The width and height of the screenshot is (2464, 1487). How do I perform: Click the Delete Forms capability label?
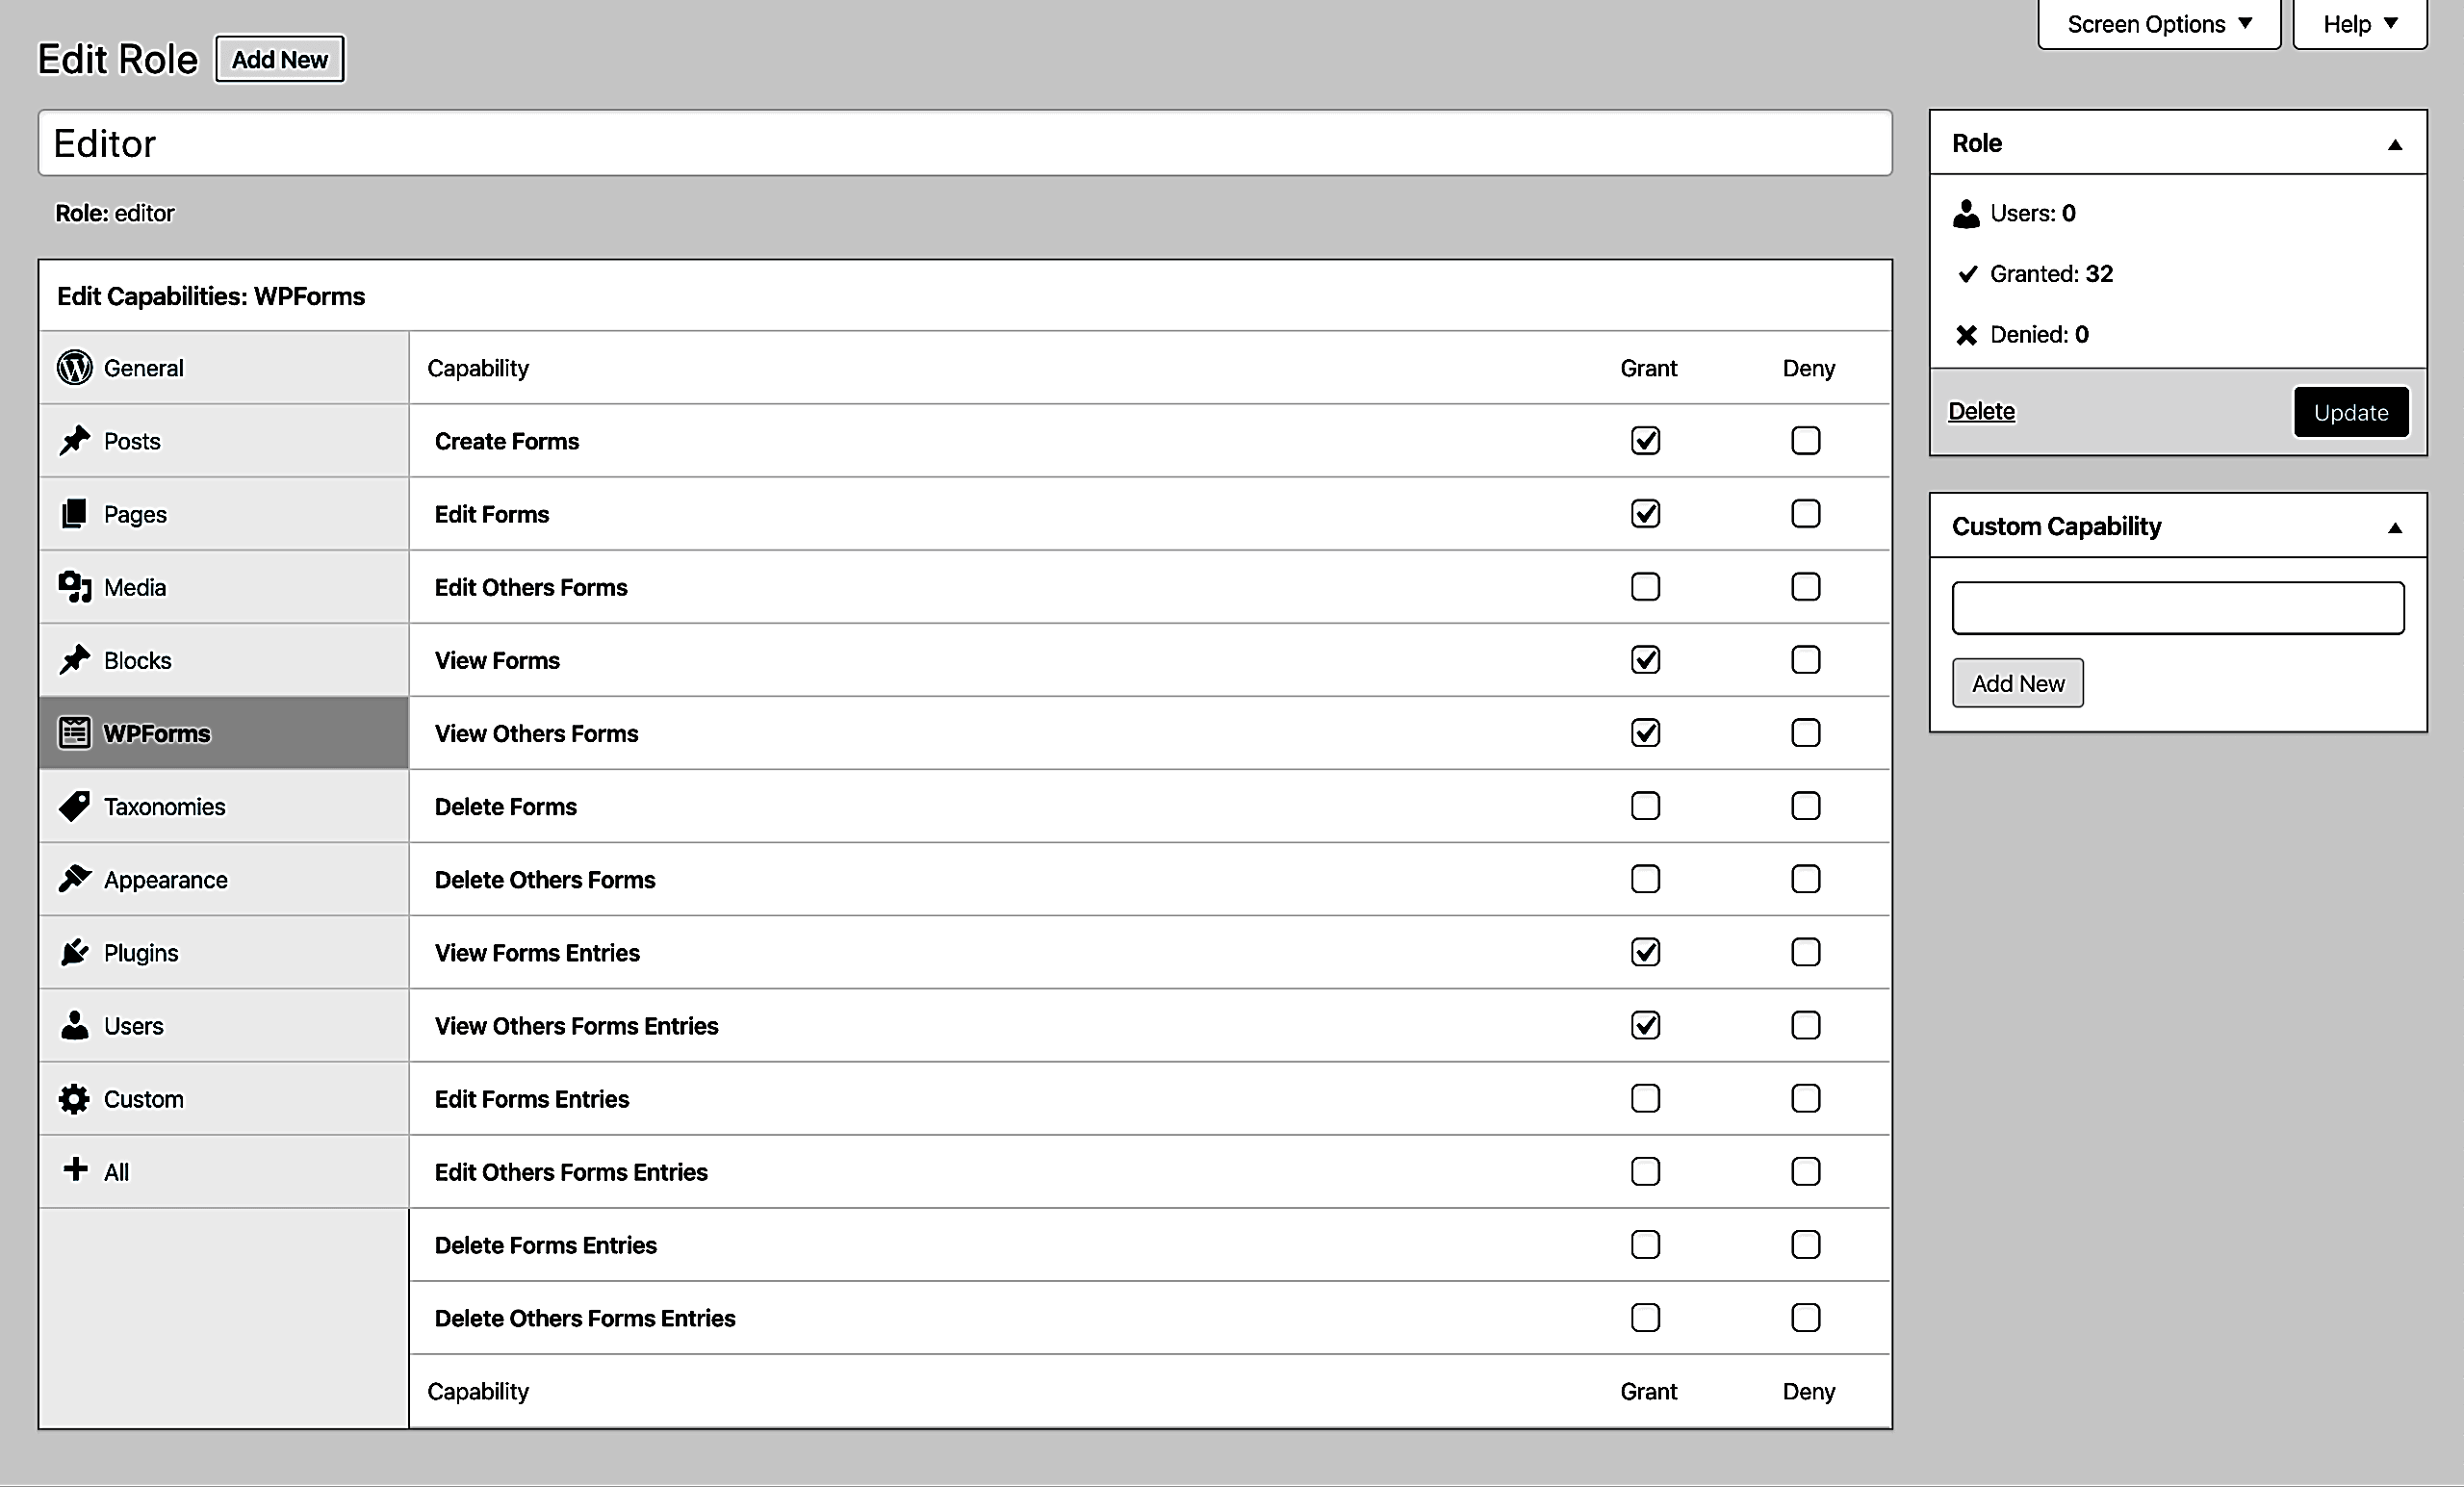pos(505,806)
